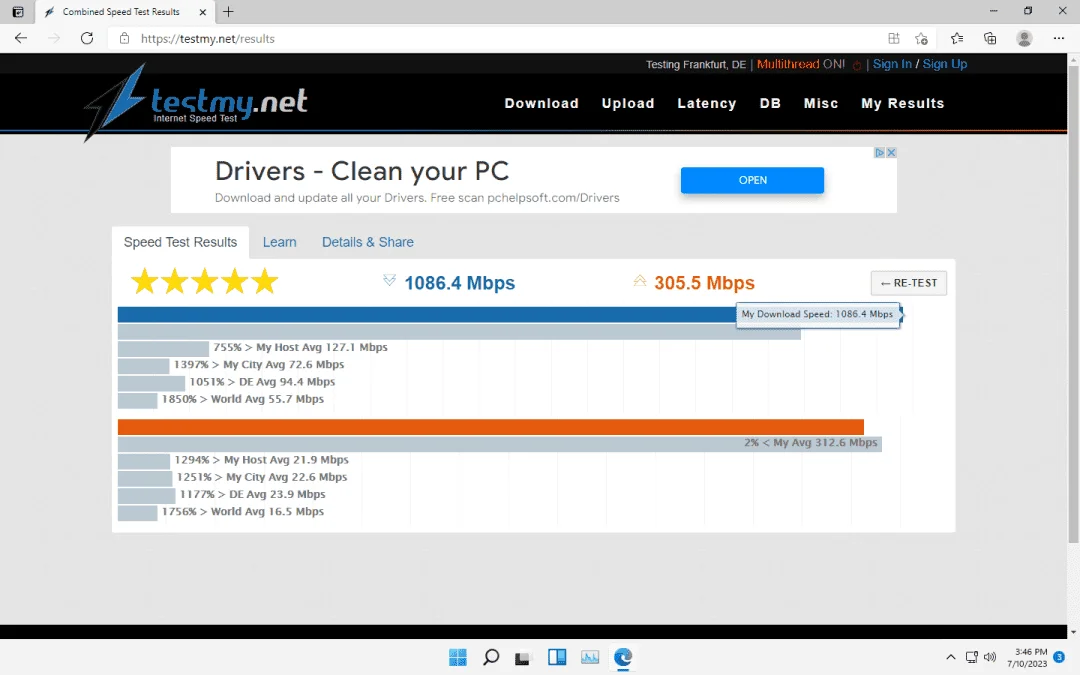The height and width of the screenshot is (675, 1080).
Task: Open taskbar Search magnifier
Action: click(x=490, y=657)
